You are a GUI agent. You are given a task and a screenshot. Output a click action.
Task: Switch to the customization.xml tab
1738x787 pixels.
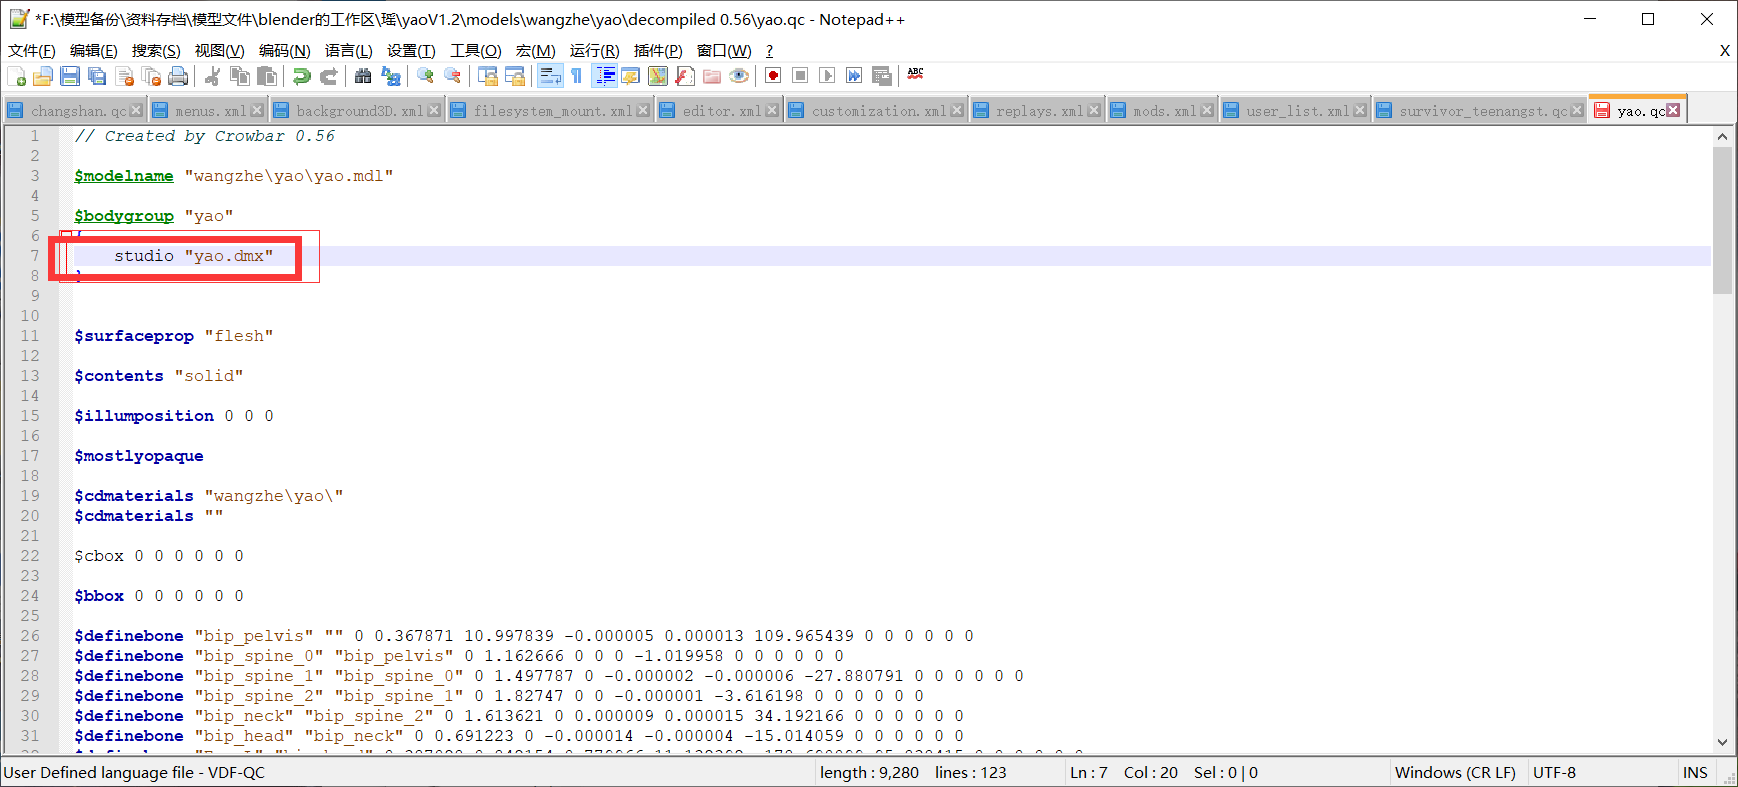click(878, 111)
